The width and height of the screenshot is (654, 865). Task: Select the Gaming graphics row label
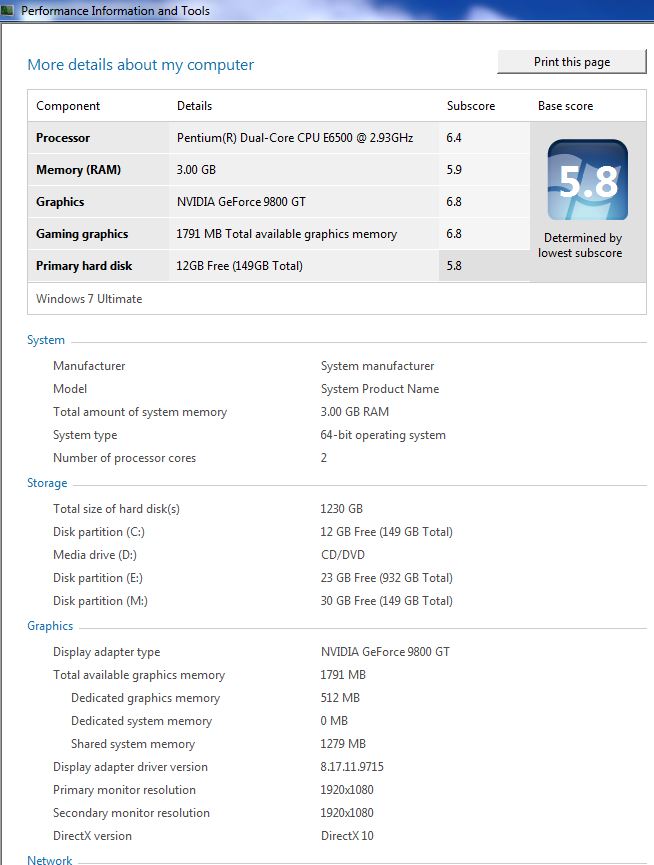[82, 234]
